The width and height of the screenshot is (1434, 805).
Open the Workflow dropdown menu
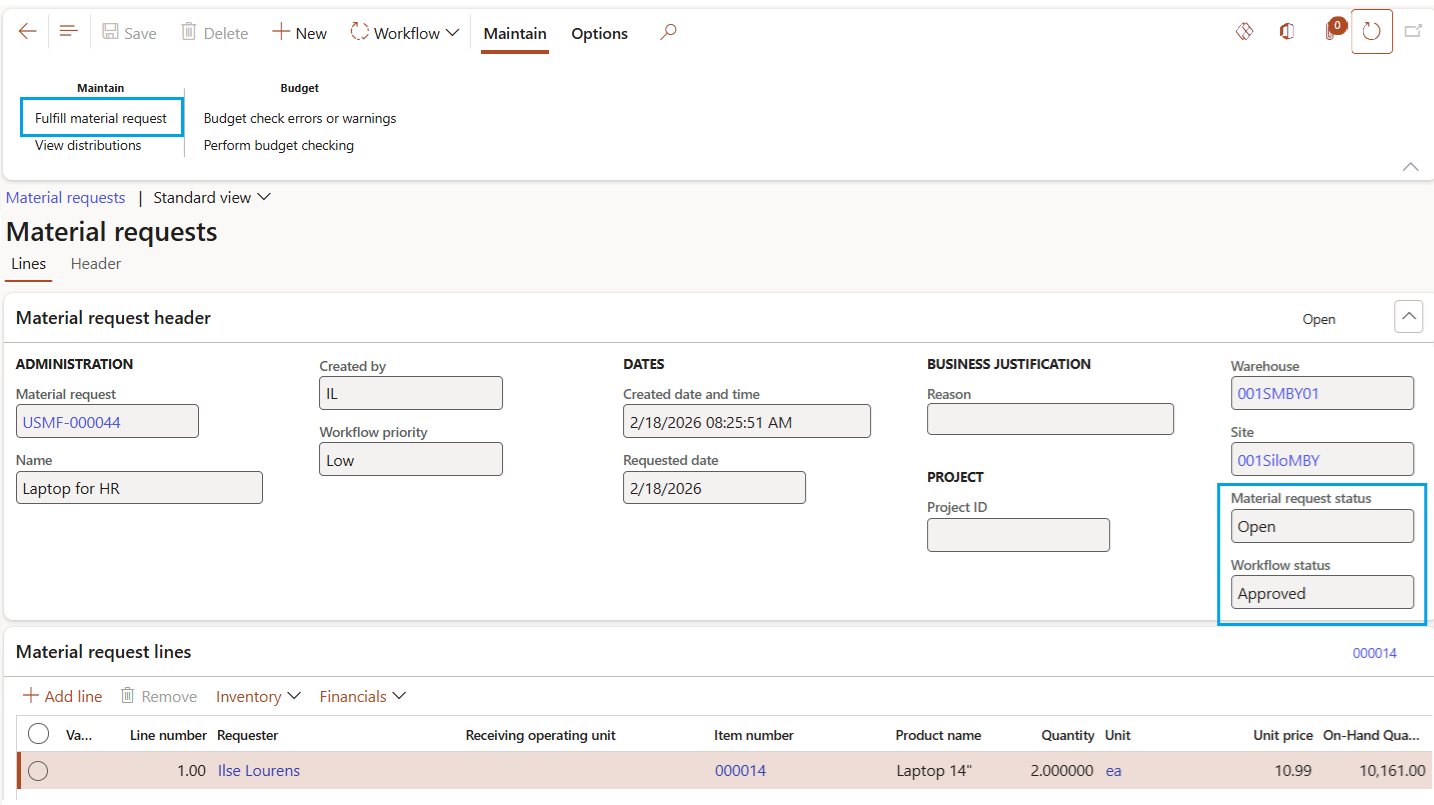pos(405,33)
